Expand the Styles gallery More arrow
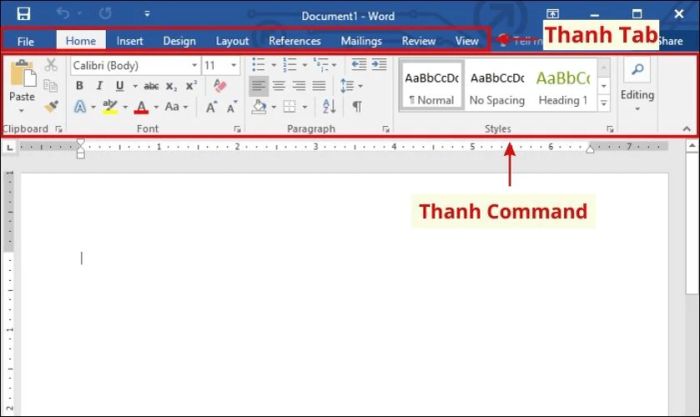 604,104
